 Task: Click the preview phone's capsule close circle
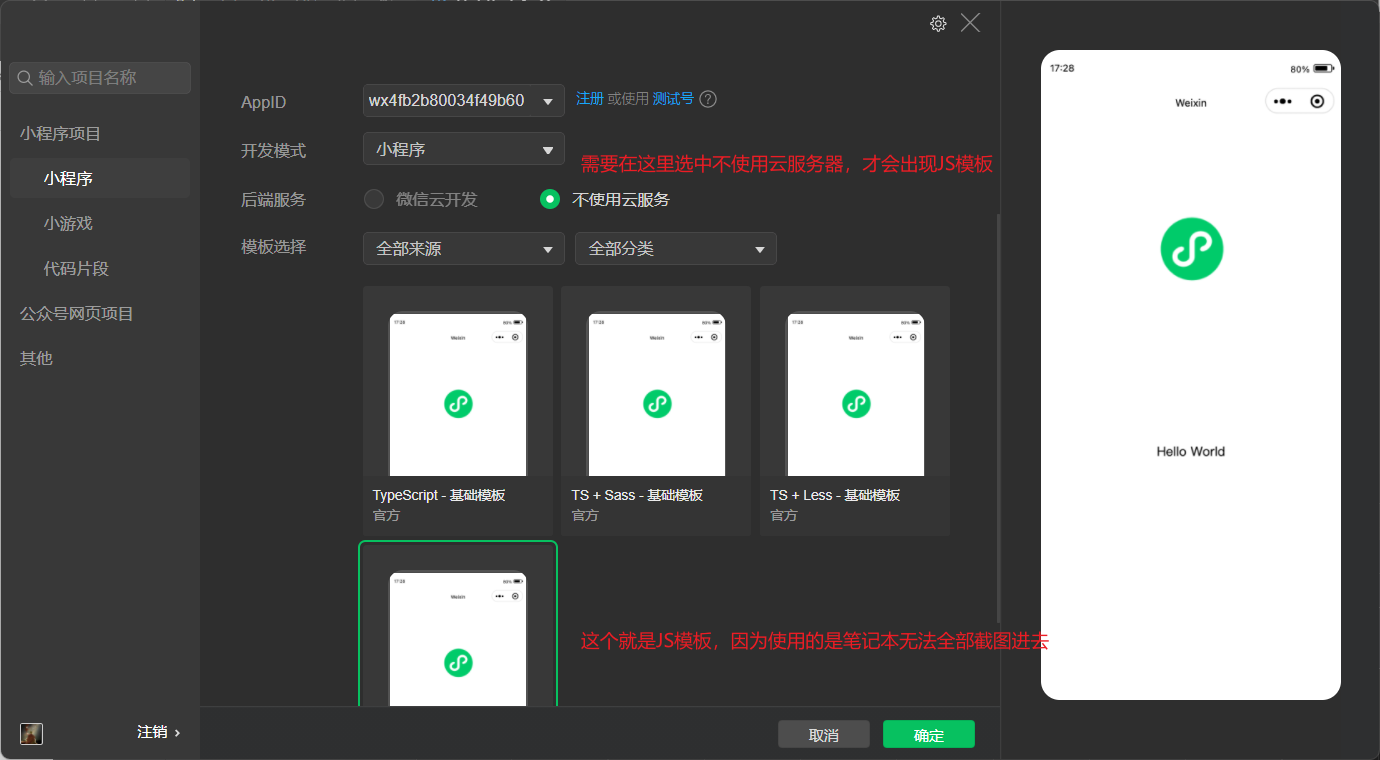[1317, 101]
